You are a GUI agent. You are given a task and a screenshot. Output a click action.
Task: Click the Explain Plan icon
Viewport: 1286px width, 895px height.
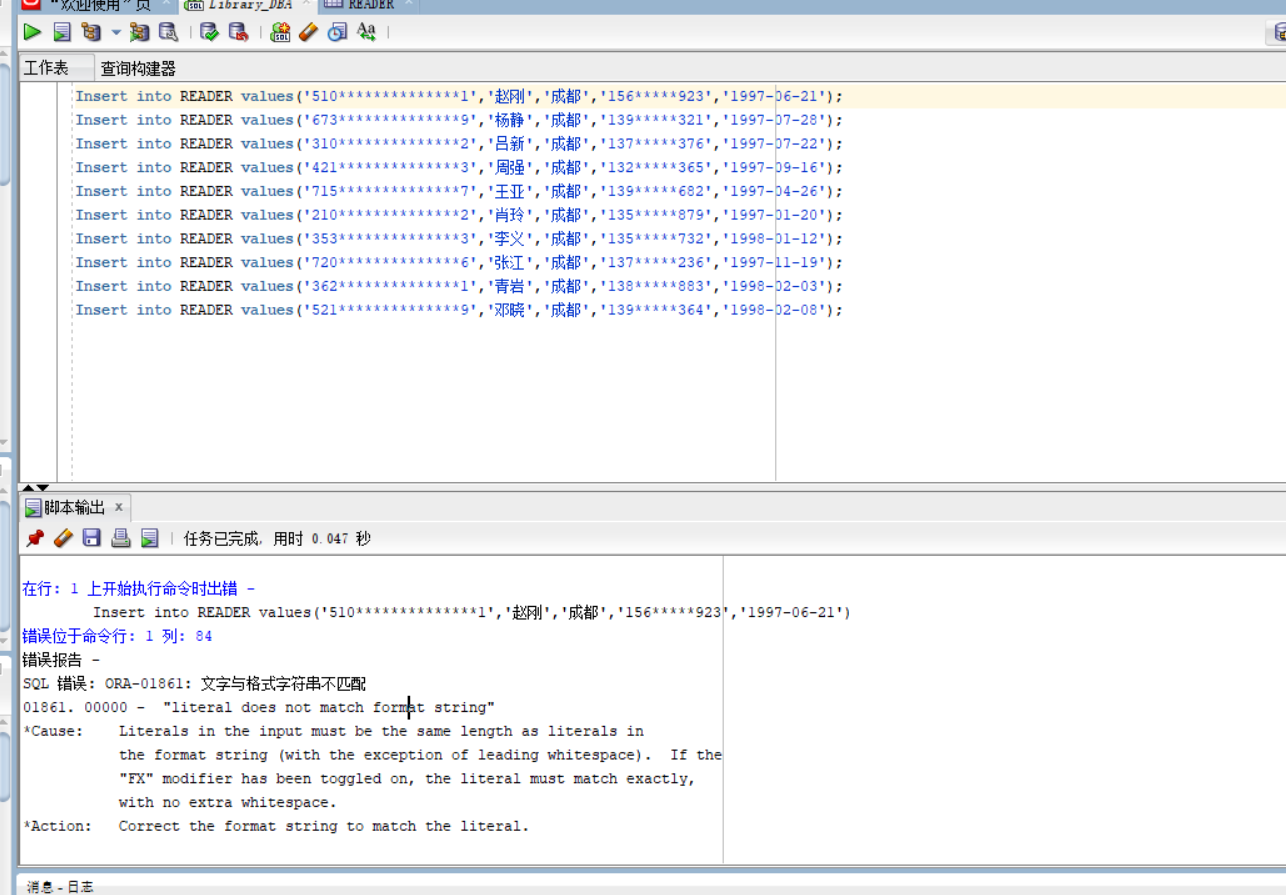(x=92, y=32)
